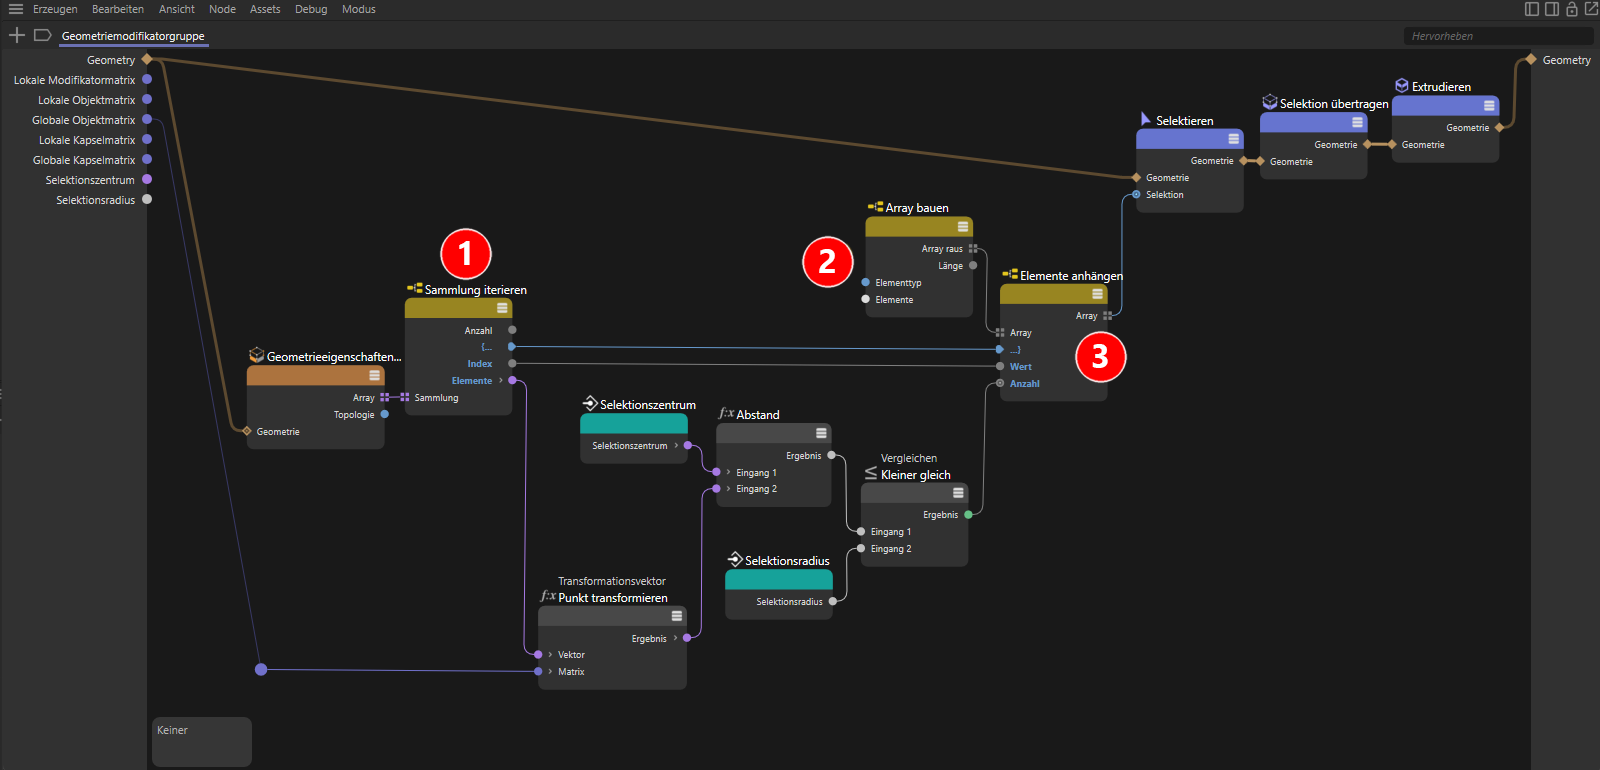Screen dimensions: 1600x770
Task: Click the plus add icon
Action: click(16, 35)
